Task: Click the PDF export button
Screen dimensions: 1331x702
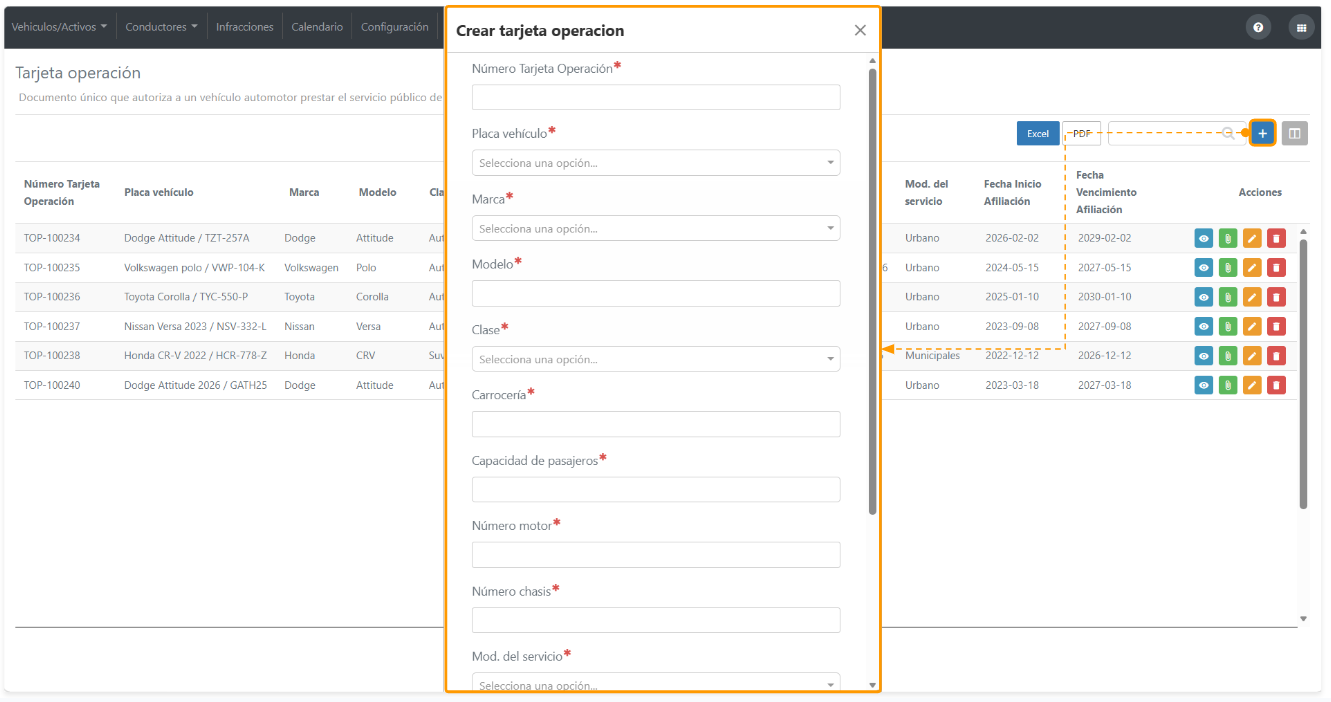Action: click(x=1082, y=134)
